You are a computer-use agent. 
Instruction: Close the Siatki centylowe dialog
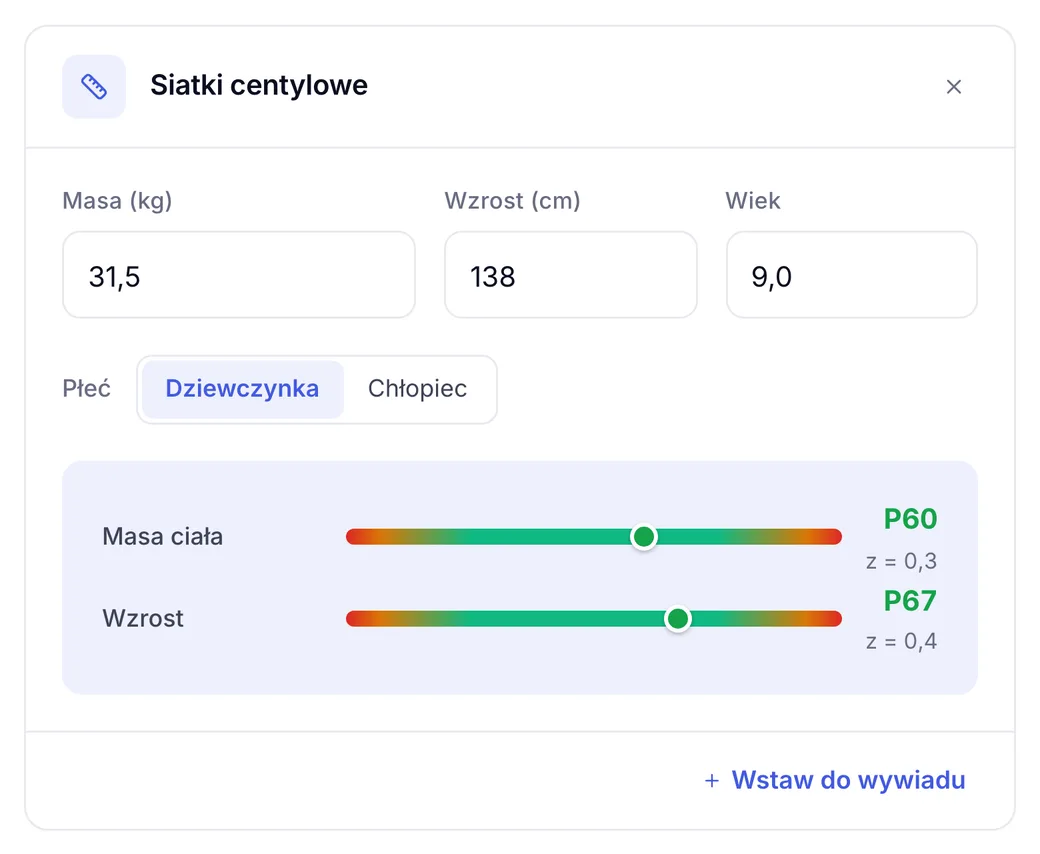[953, 87]
